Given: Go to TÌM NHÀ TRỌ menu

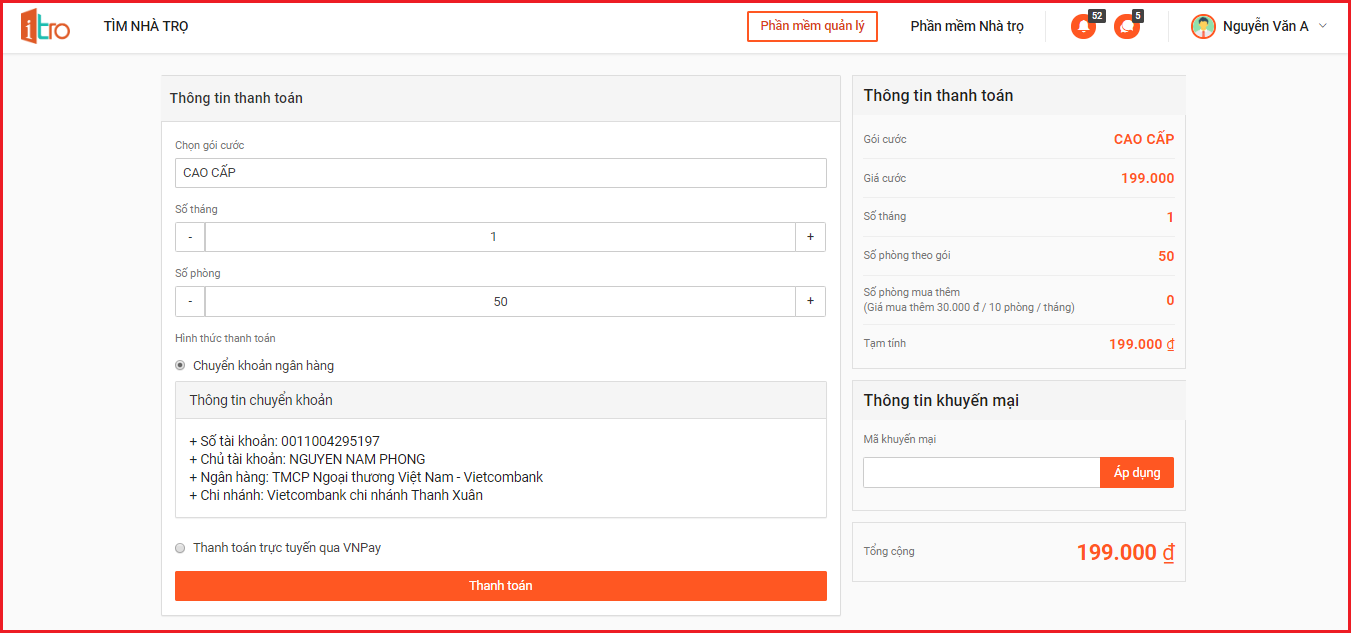Looking at the screenshot, I should 146,26.
